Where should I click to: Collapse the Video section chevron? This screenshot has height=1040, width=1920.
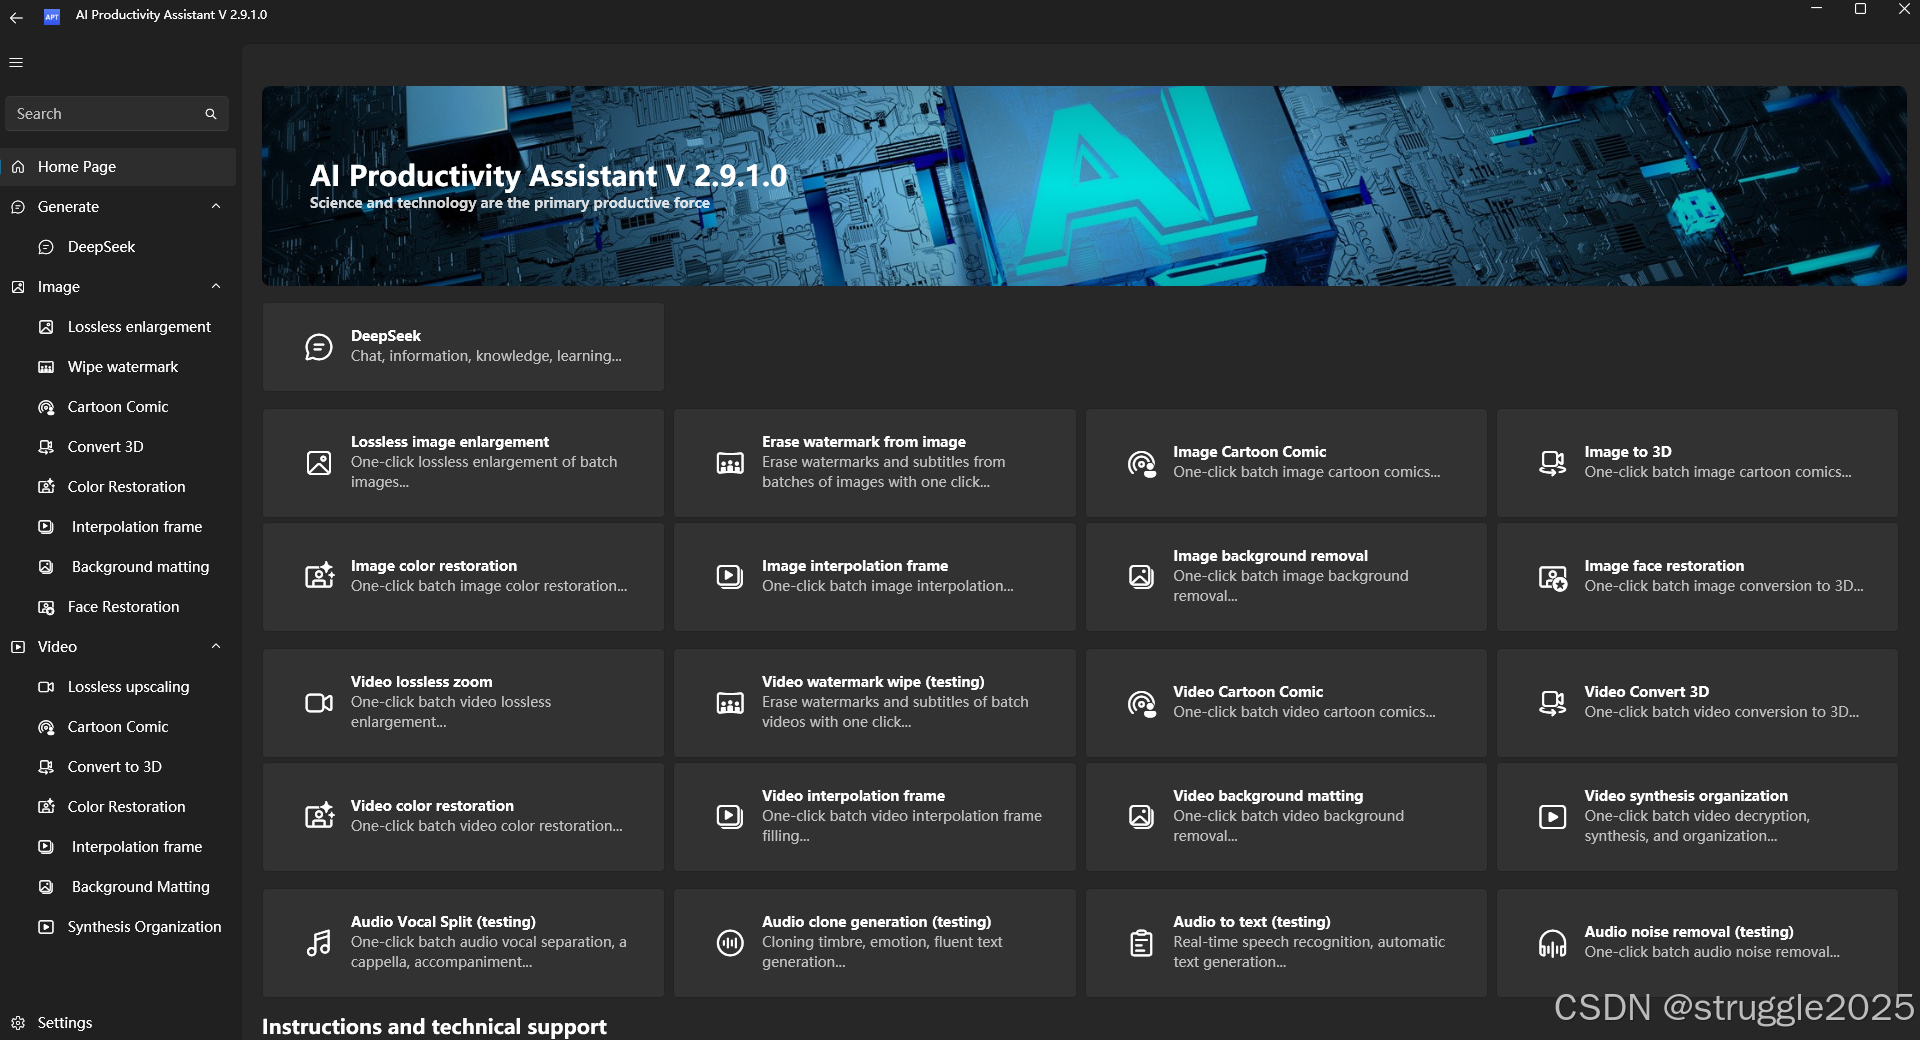coord(216,647)
